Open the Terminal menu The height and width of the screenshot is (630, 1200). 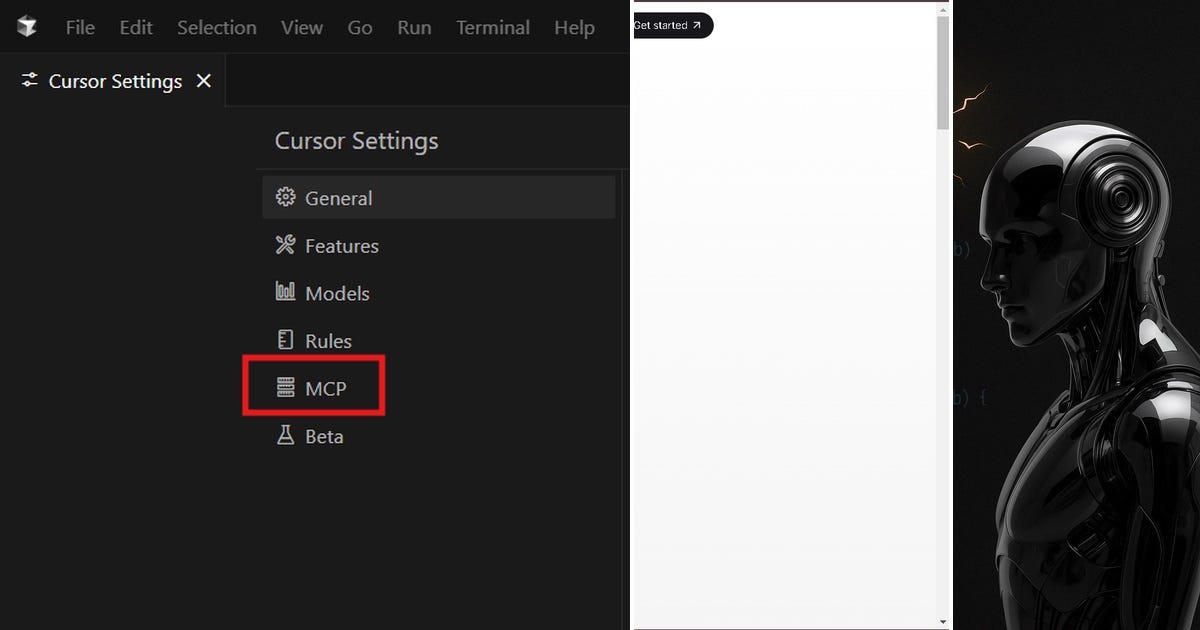494,28
